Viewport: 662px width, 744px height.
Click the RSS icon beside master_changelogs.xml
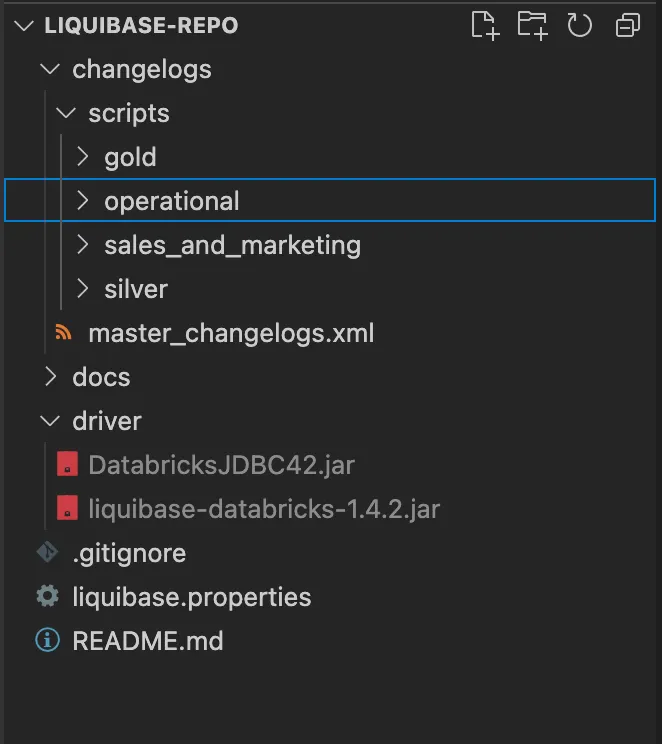point(65,333)
